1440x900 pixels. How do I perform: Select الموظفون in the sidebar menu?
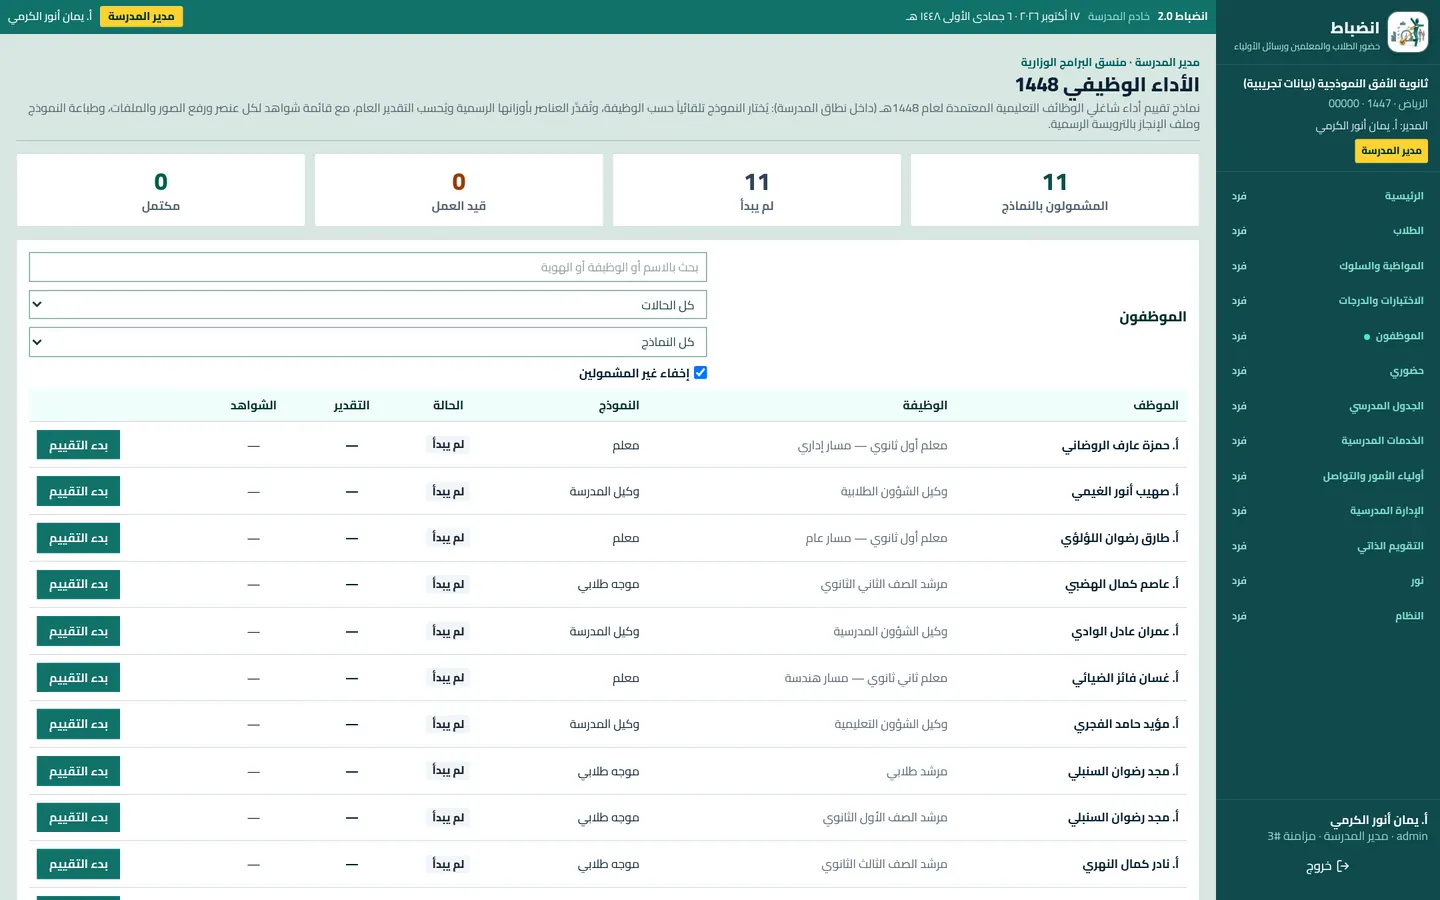click(1399, 336)
